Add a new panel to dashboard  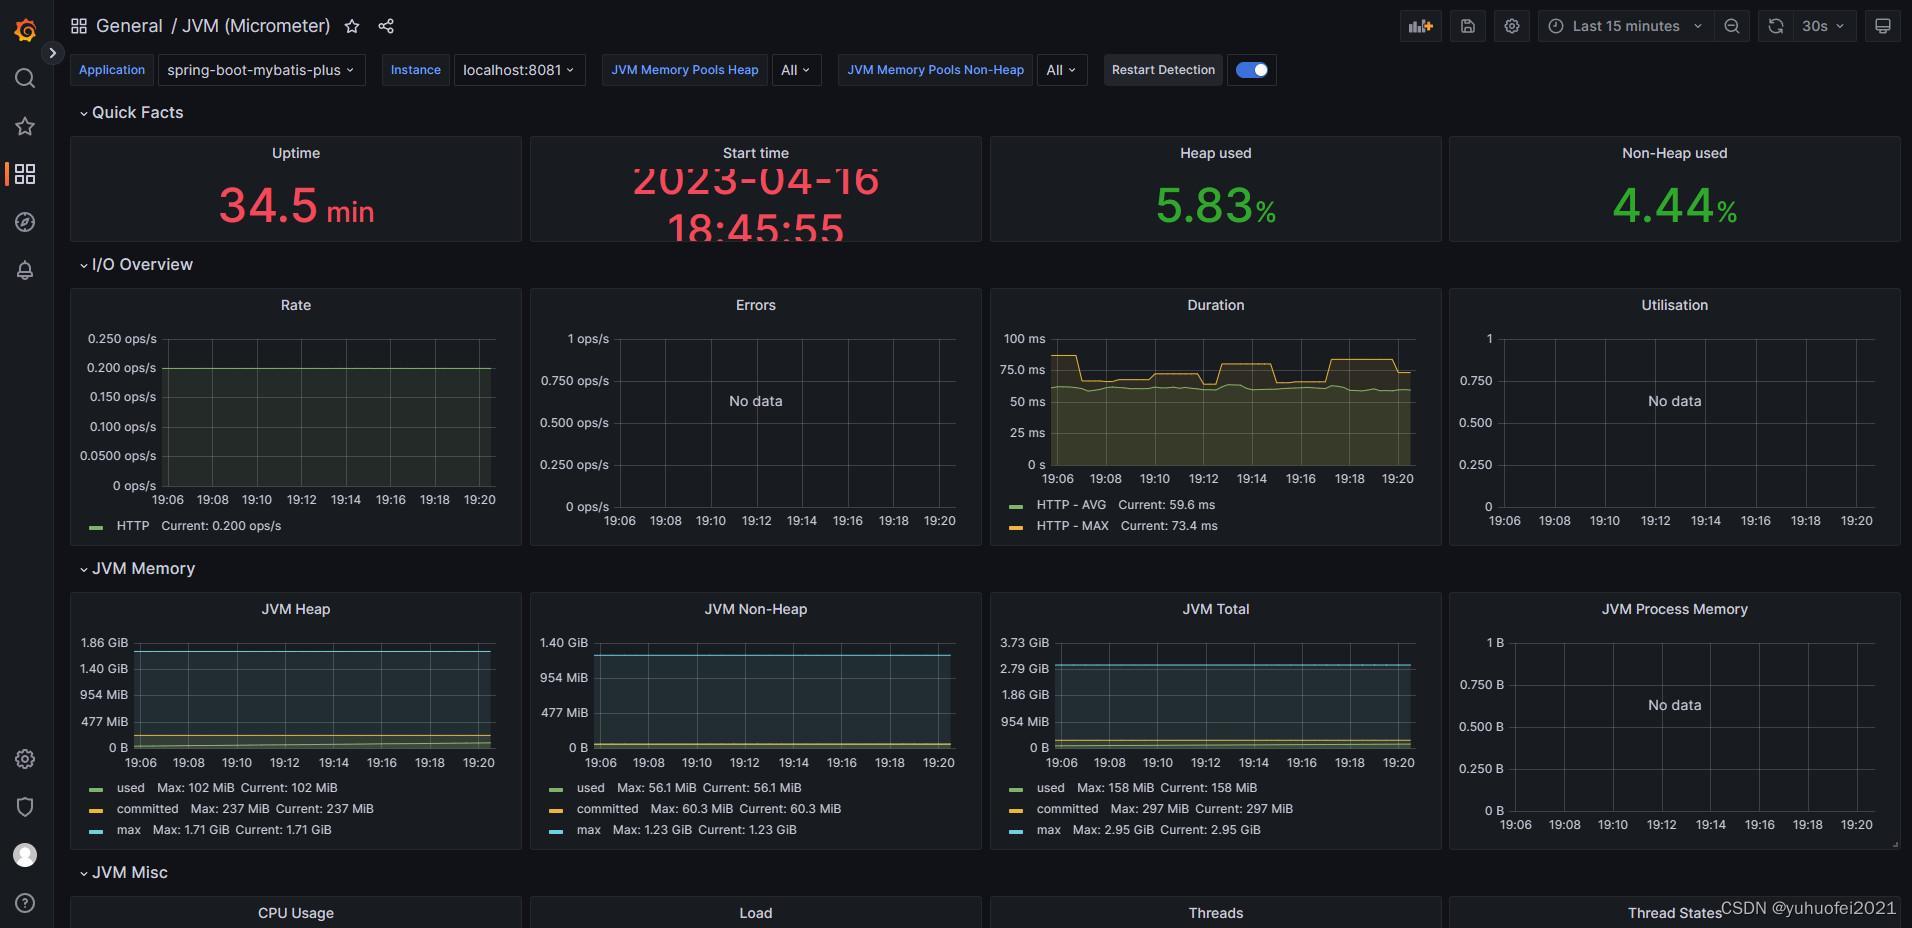pos(1421,26)
